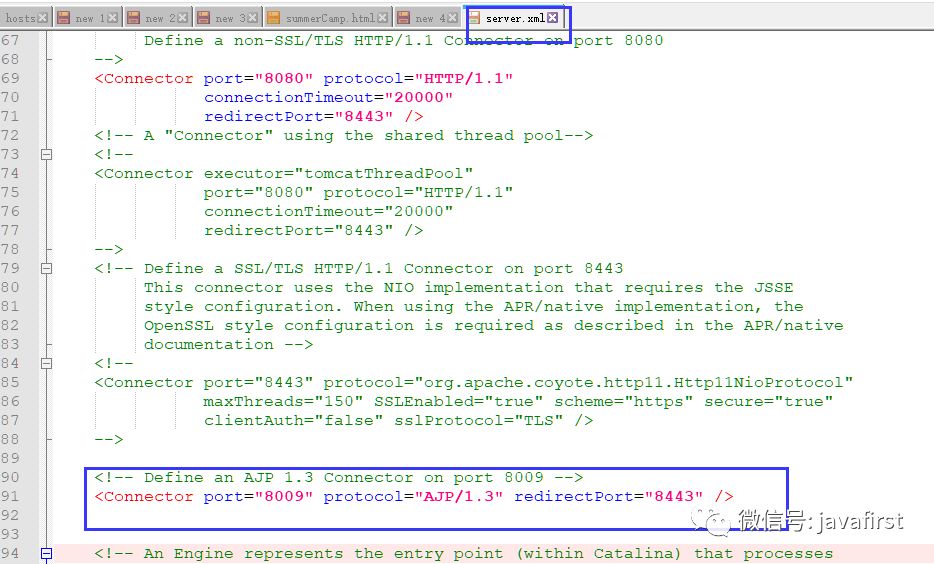
Task: Click the "tomcatThreadPool" executor value
Action: [x=388, y=173]
